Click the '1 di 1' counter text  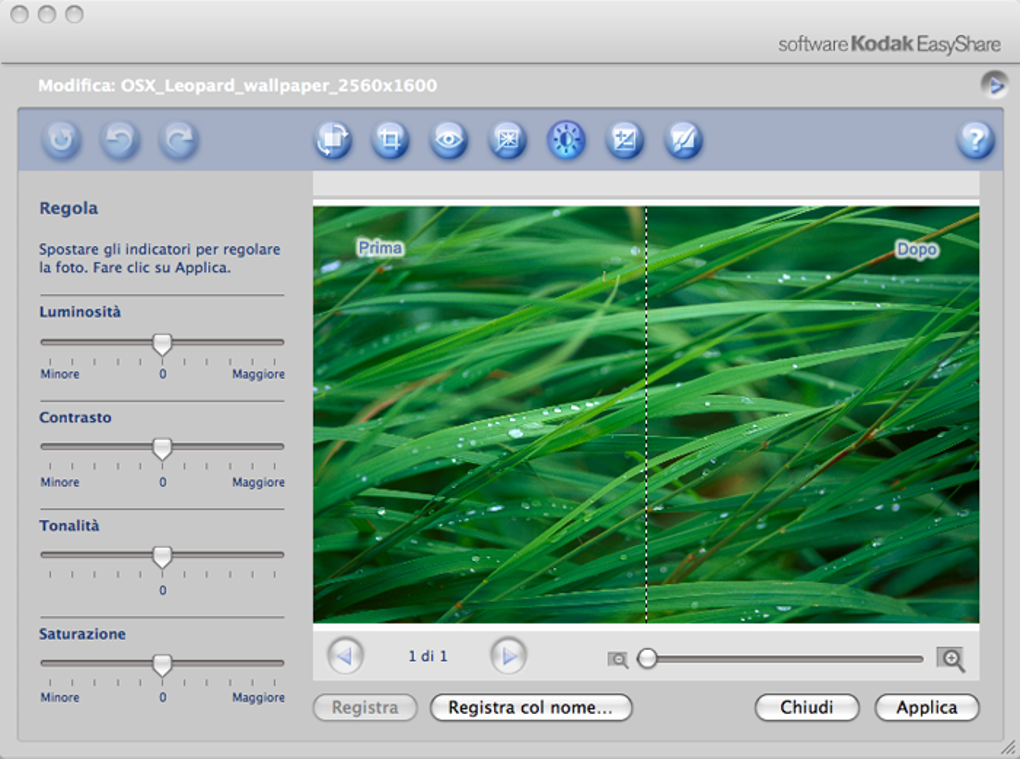(428, 656)
